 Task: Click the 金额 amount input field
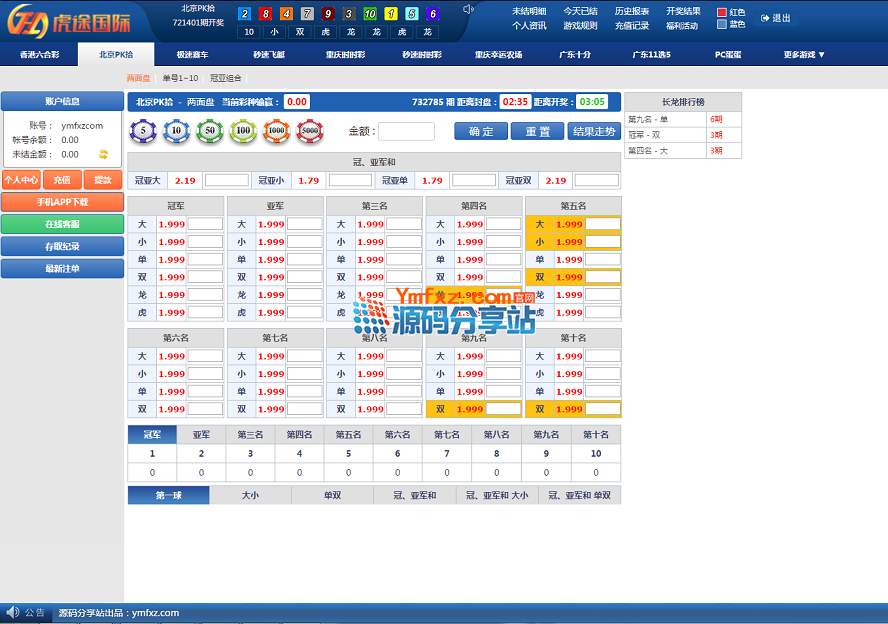coord(406,131)
